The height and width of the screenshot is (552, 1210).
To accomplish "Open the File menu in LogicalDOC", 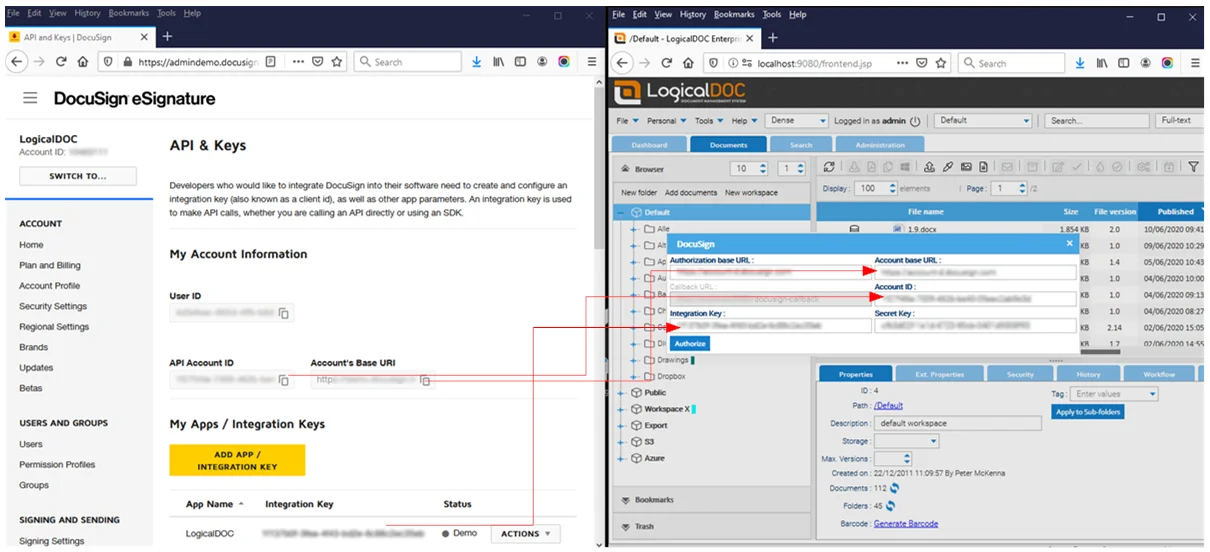I will click(x=625, y=121).
